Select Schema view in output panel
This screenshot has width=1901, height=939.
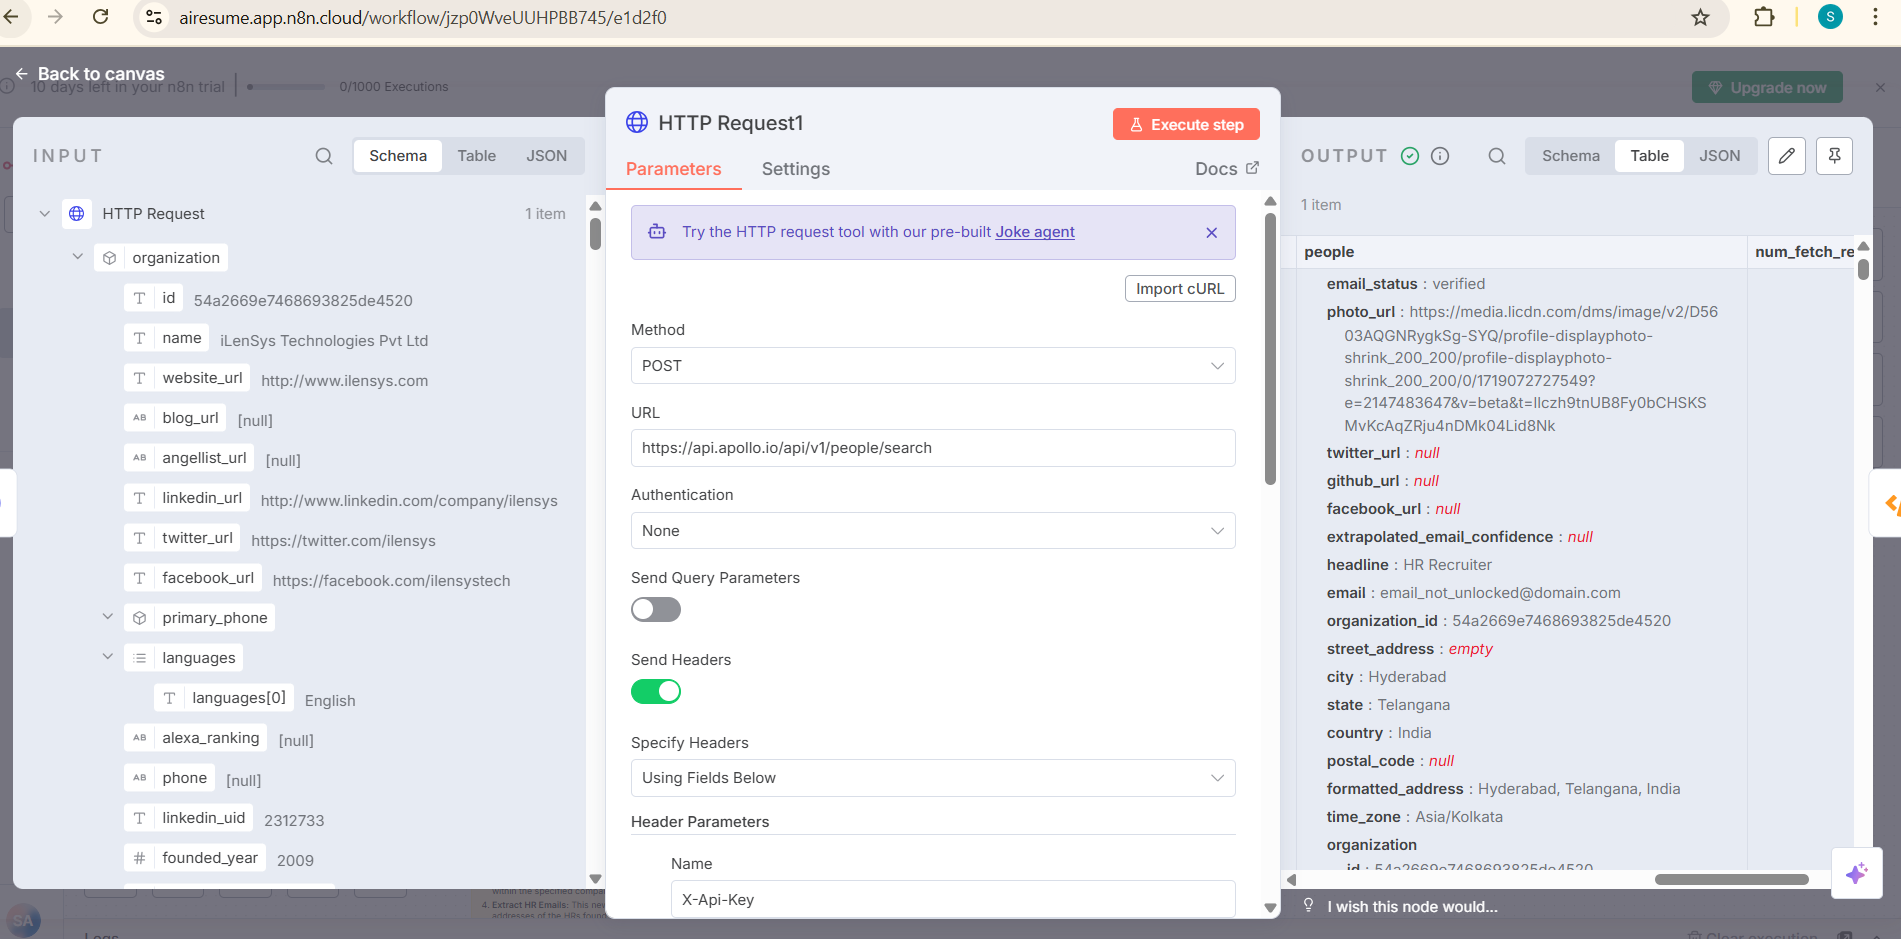tap(1571, 156)
